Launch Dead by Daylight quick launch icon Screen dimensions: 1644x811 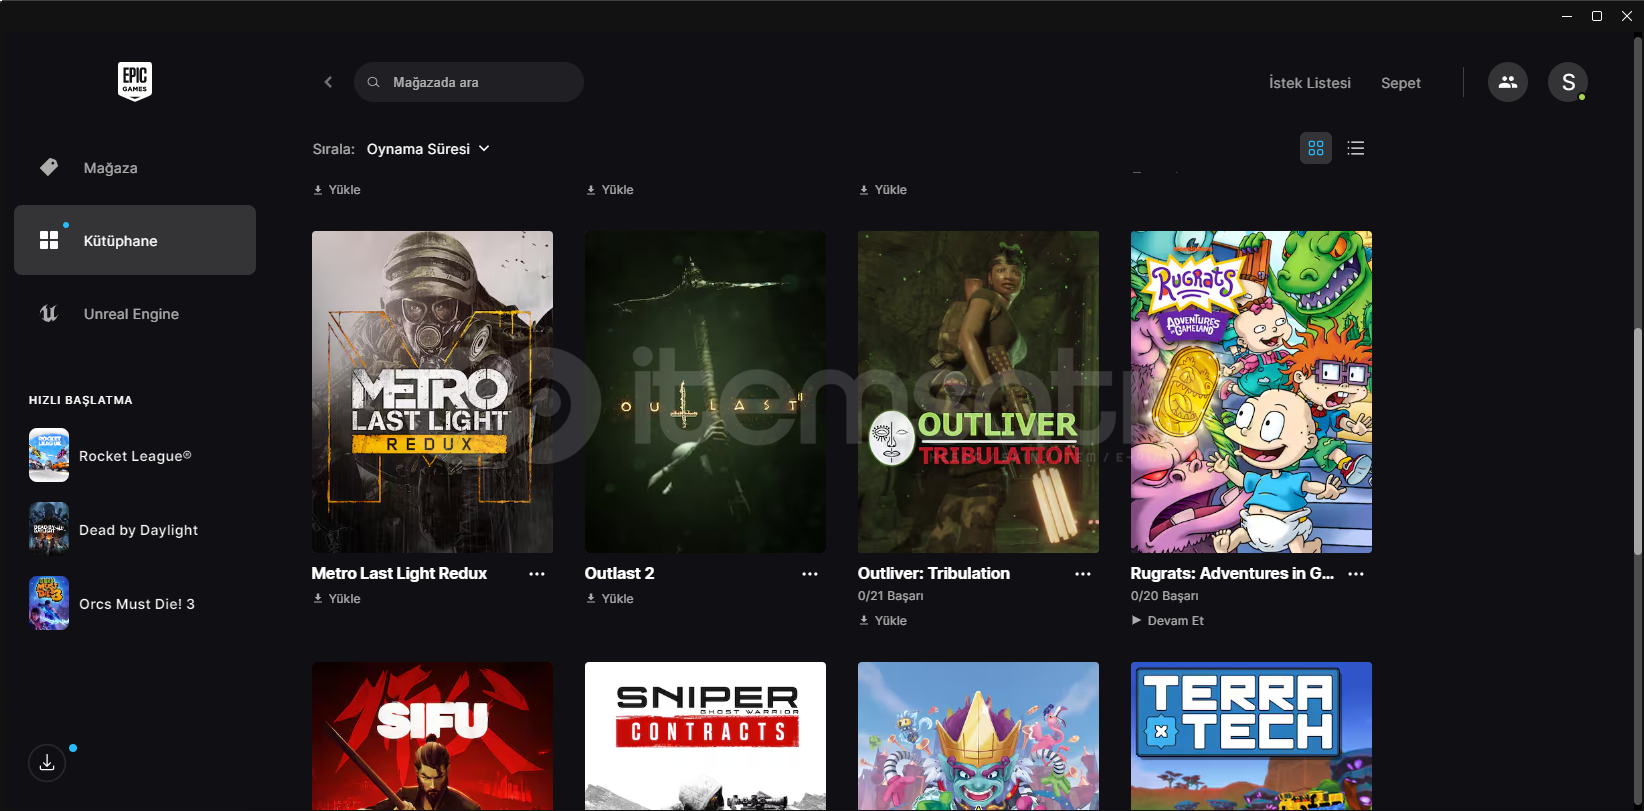(49, 529)
